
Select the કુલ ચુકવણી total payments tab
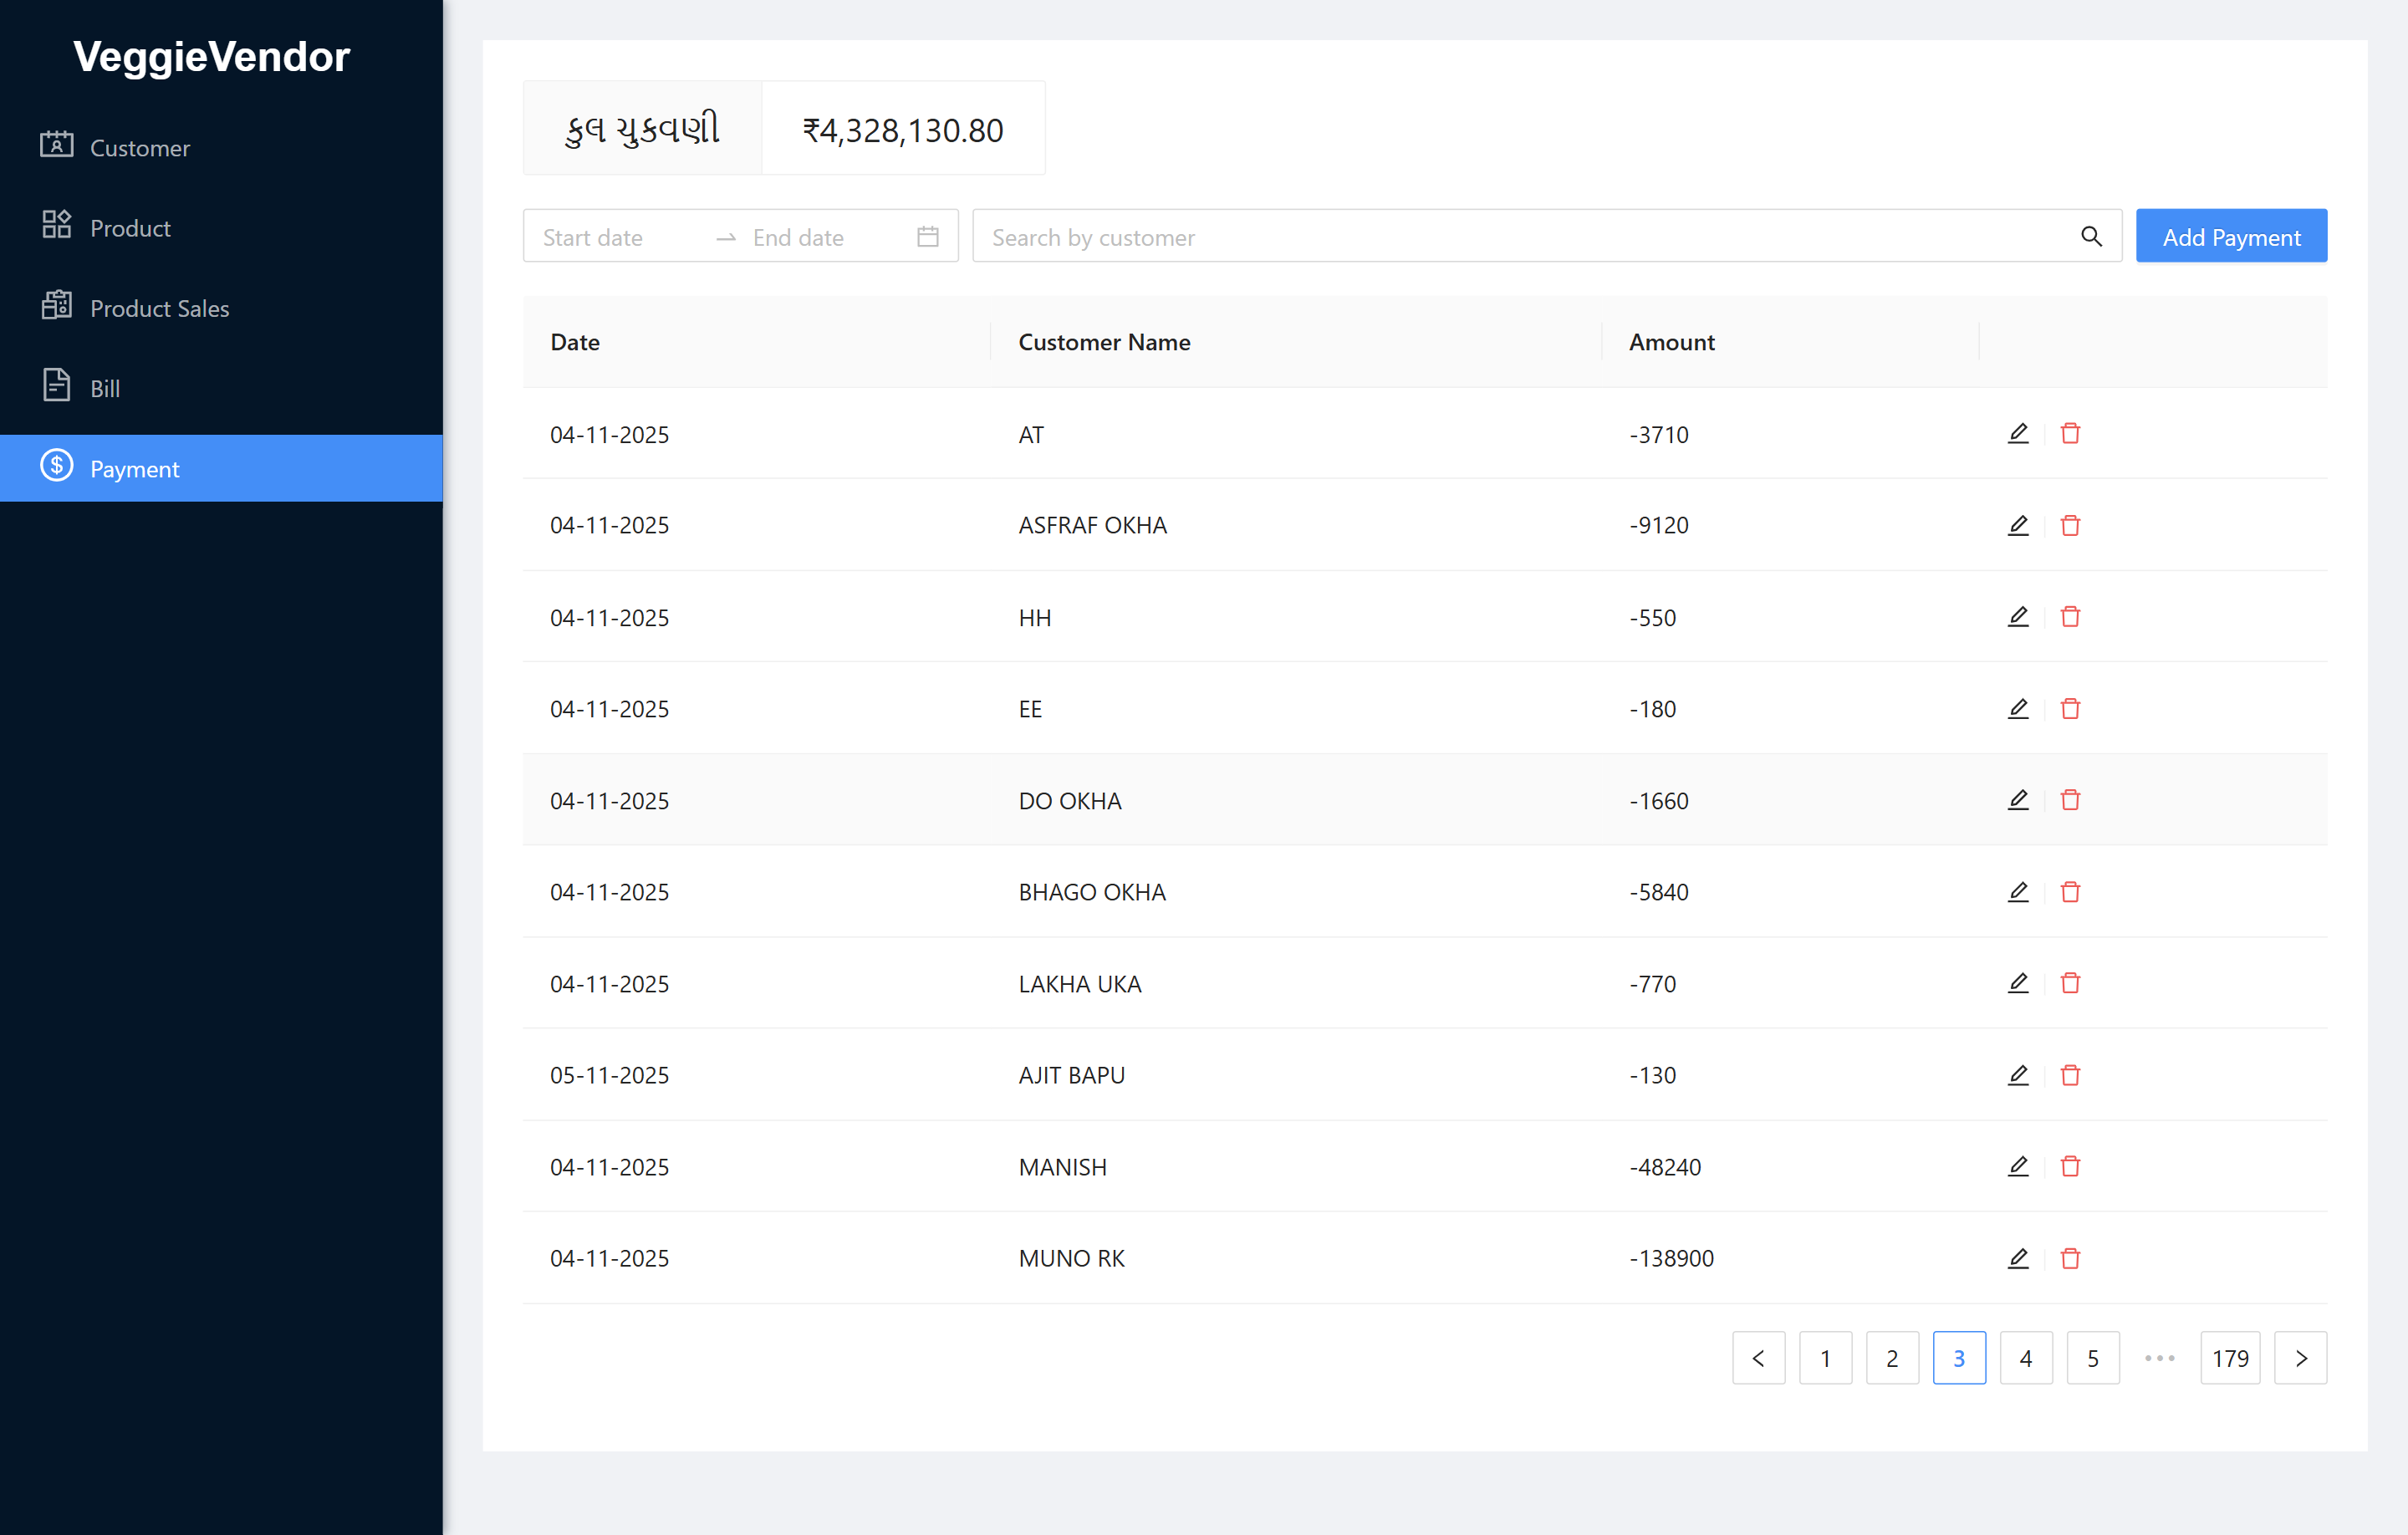point(641,127)
